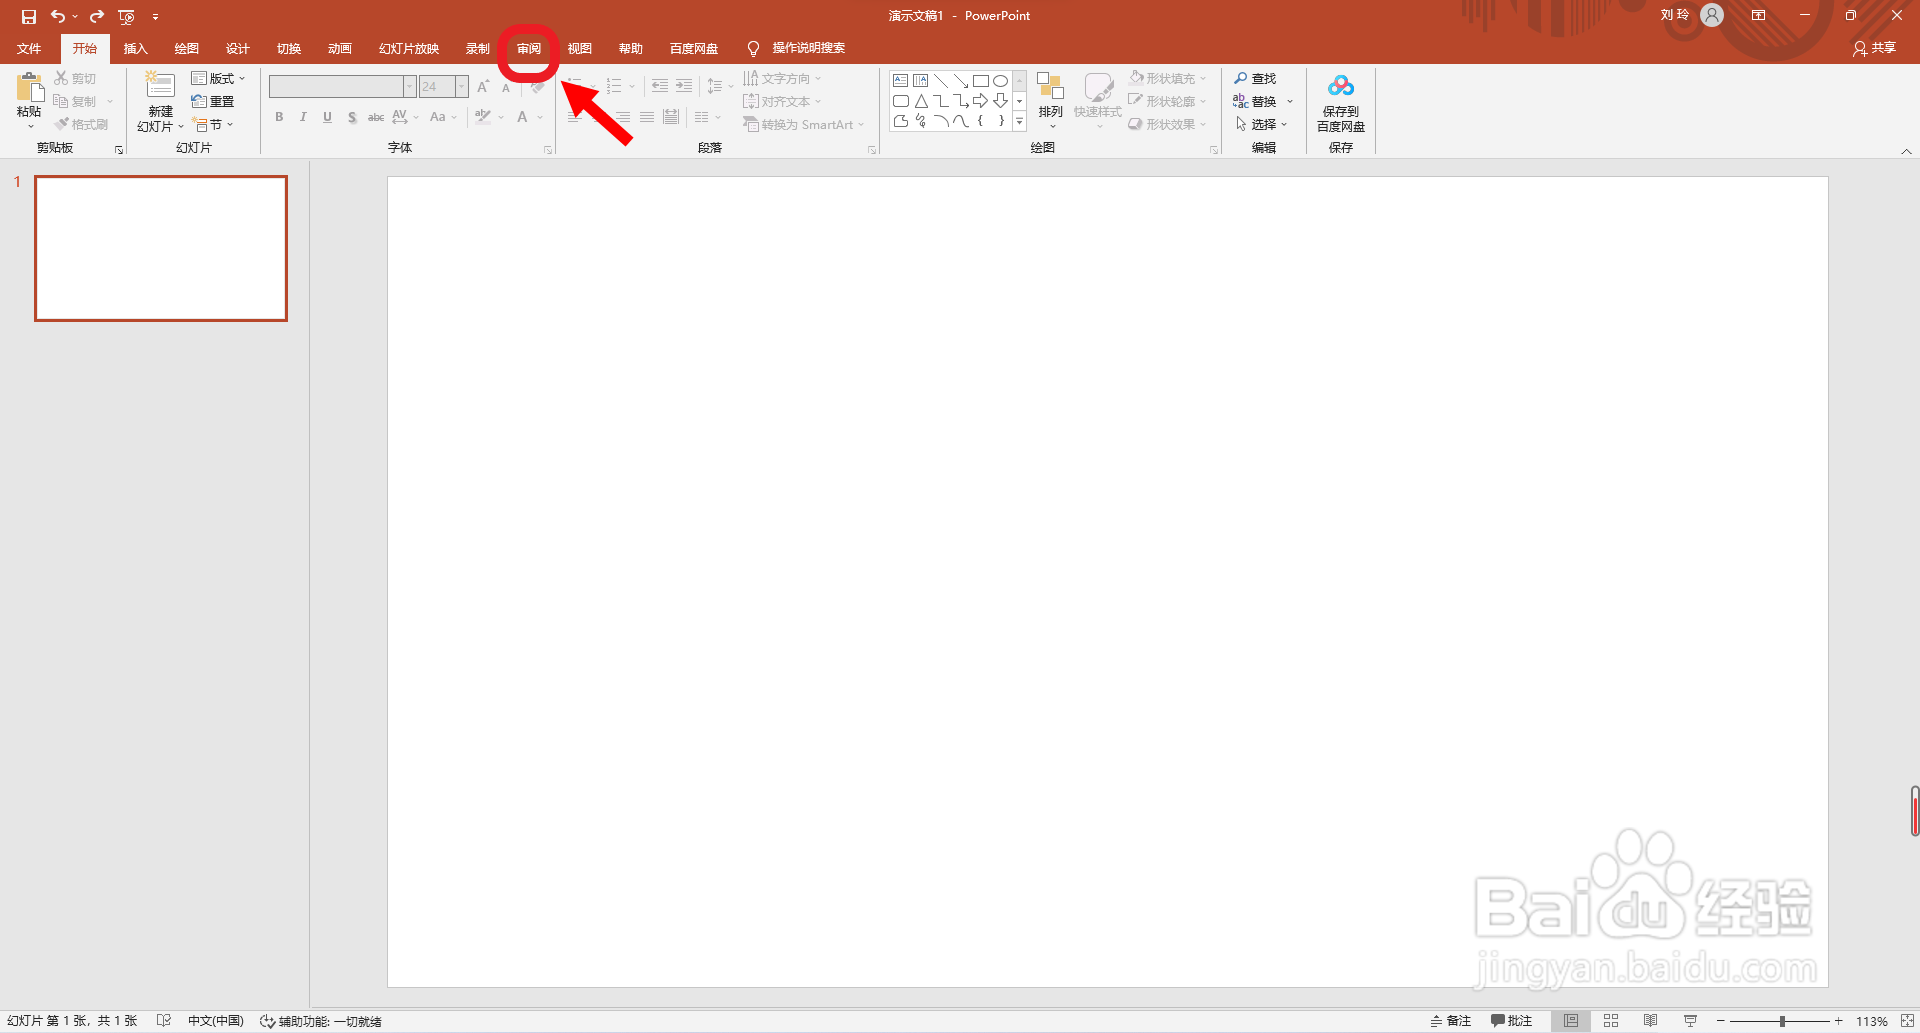Click Reset slide button 重置
The width and height of the screenshot is (1920, 1033).
tap(212, 101)
